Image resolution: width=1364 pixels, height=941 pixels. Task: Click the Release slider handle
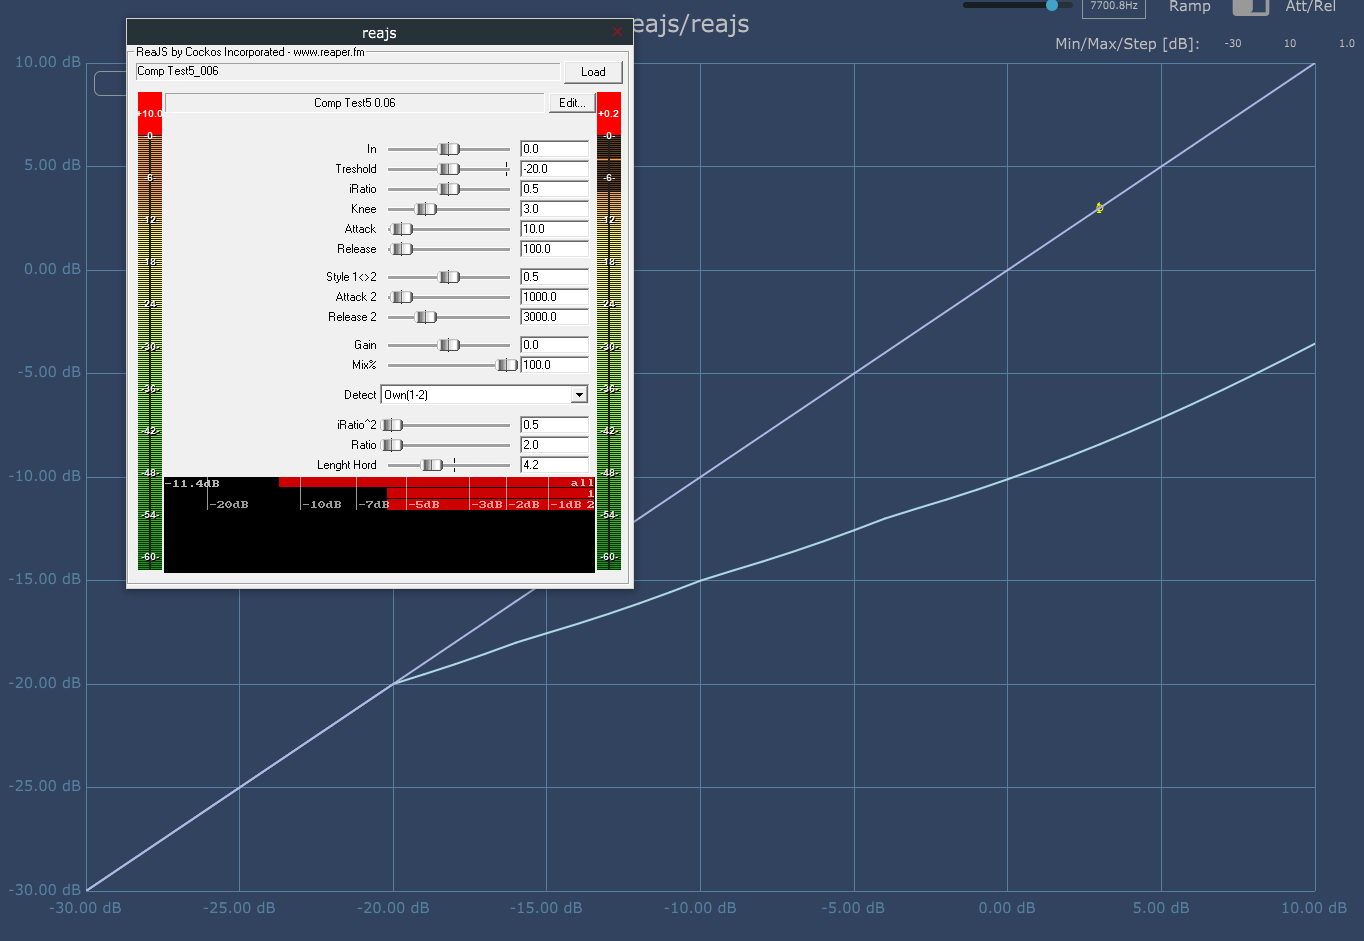pos(402,249)
